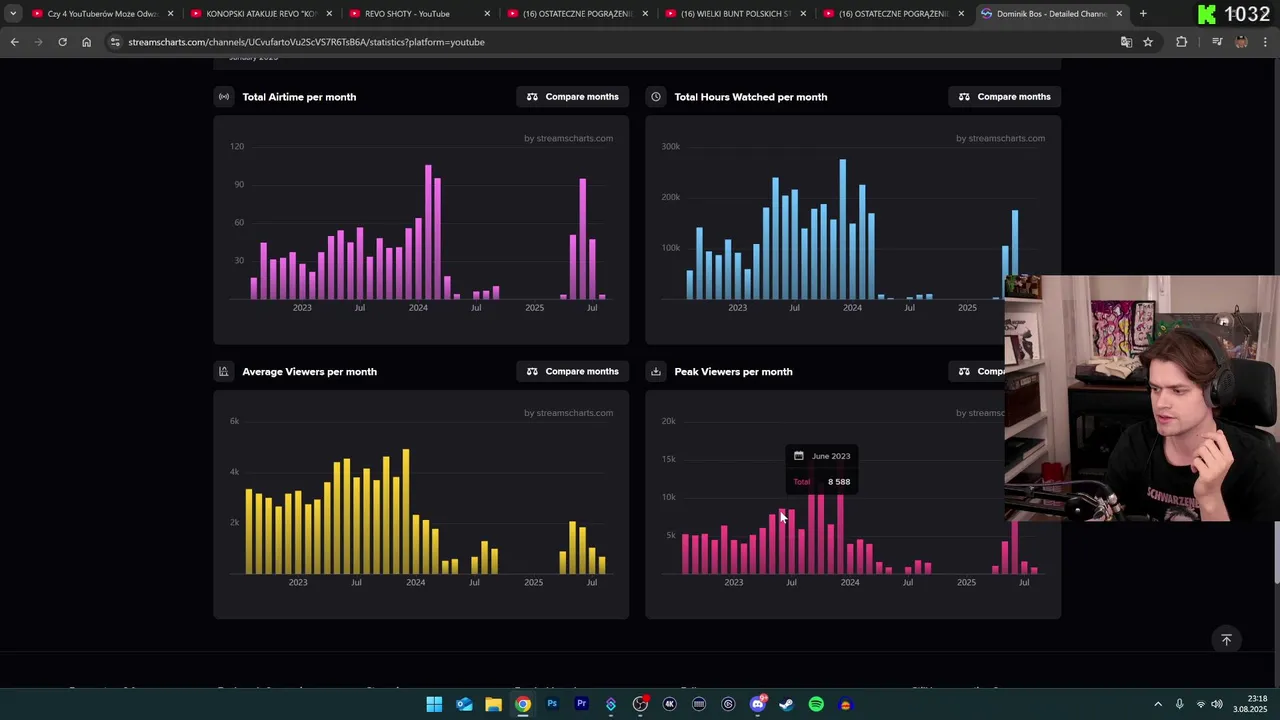Click the browser back arrow

(14, 42)
